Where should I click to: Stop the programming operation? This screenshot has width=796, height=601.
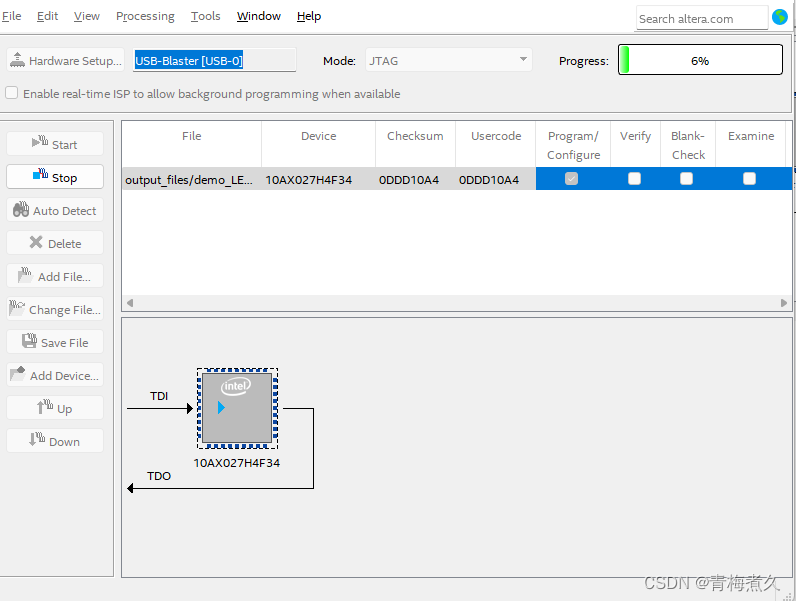pyautogui.click(x=55, y=177)
